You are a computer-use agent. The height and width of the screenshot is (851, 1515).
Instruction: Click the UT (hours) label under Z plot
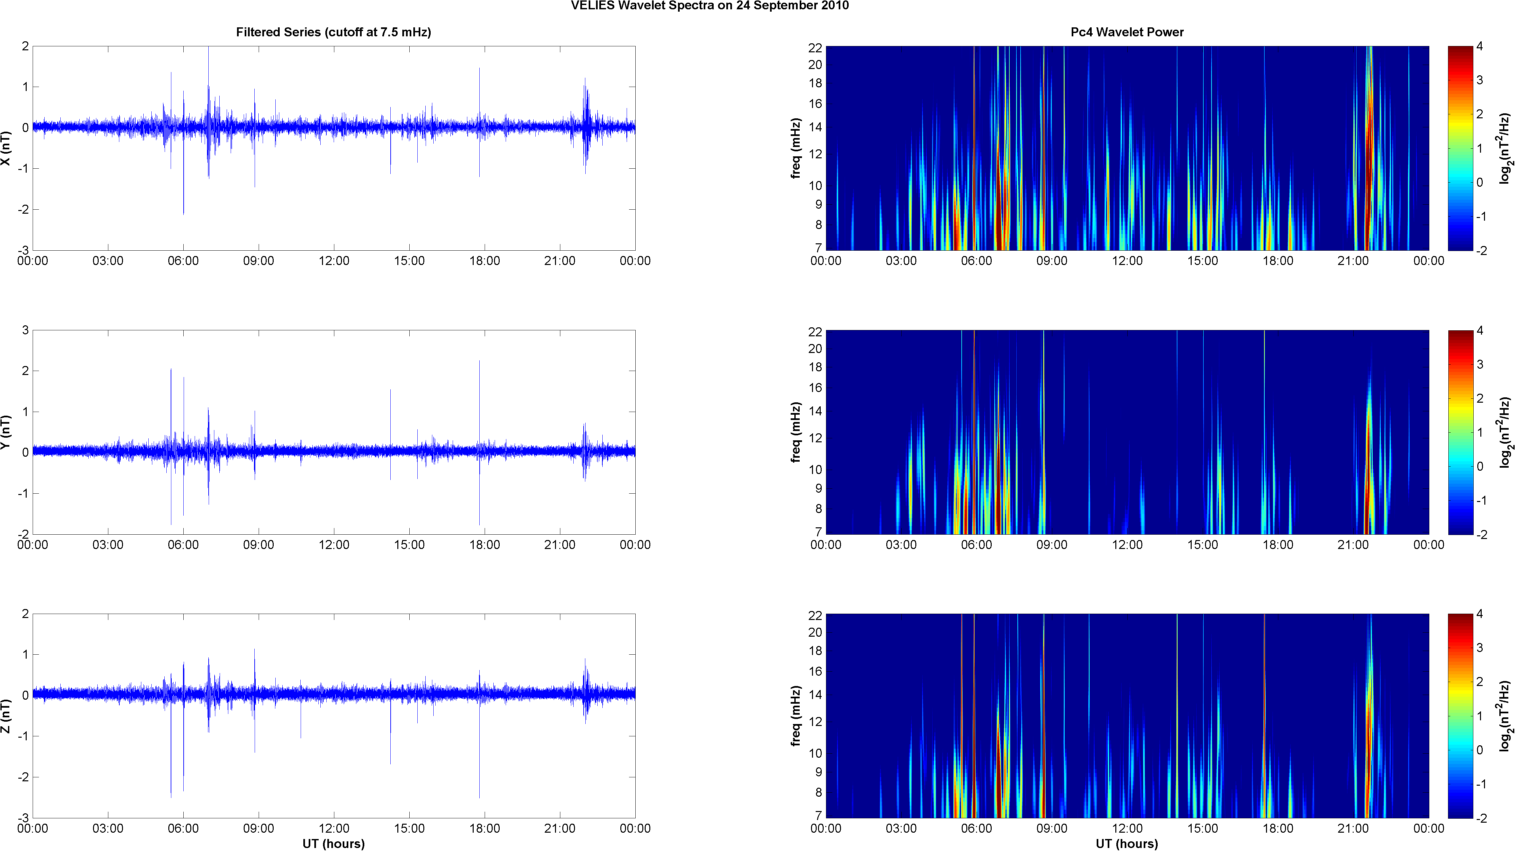(333, 844)
